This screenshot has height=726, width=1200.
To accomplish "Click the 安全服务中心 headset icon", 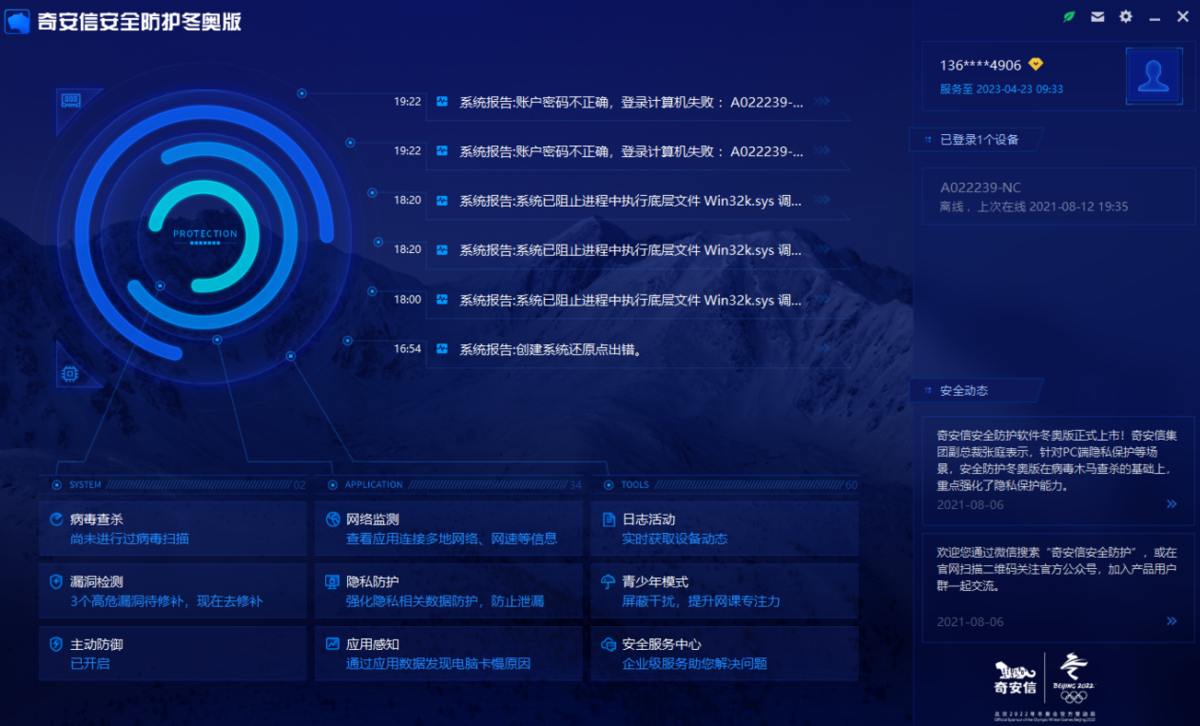I will tap(608, 644).
